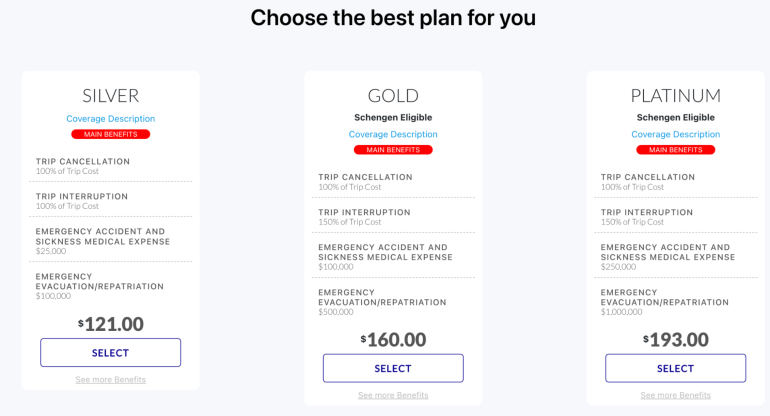
Task: Click the Silver $121.00 price
Action: point(110,324)
